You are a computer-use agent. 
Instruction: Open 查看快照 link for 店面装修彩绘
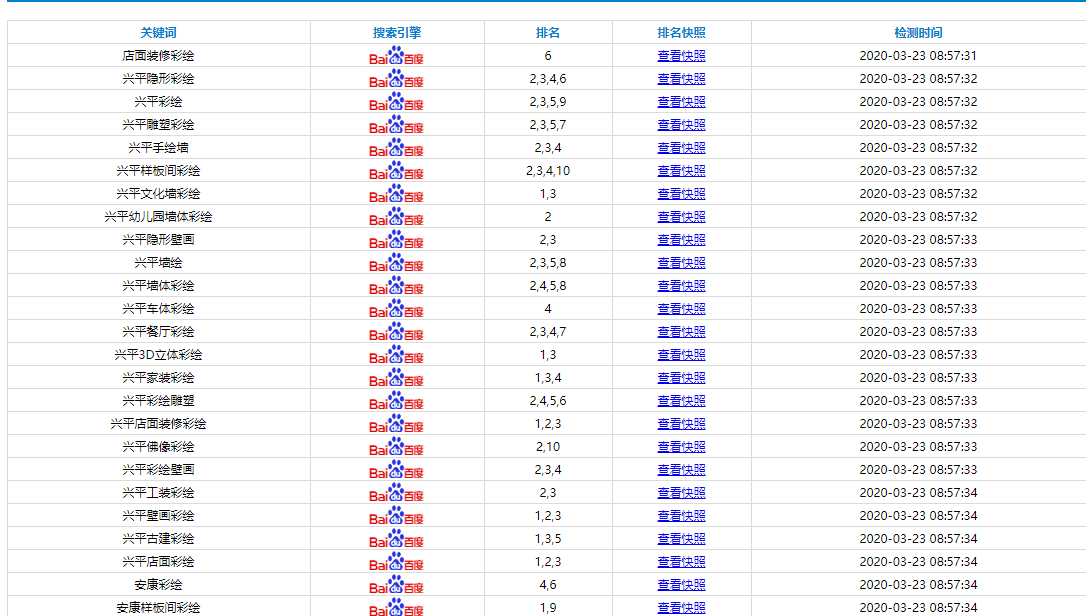[x=682, y=55]
